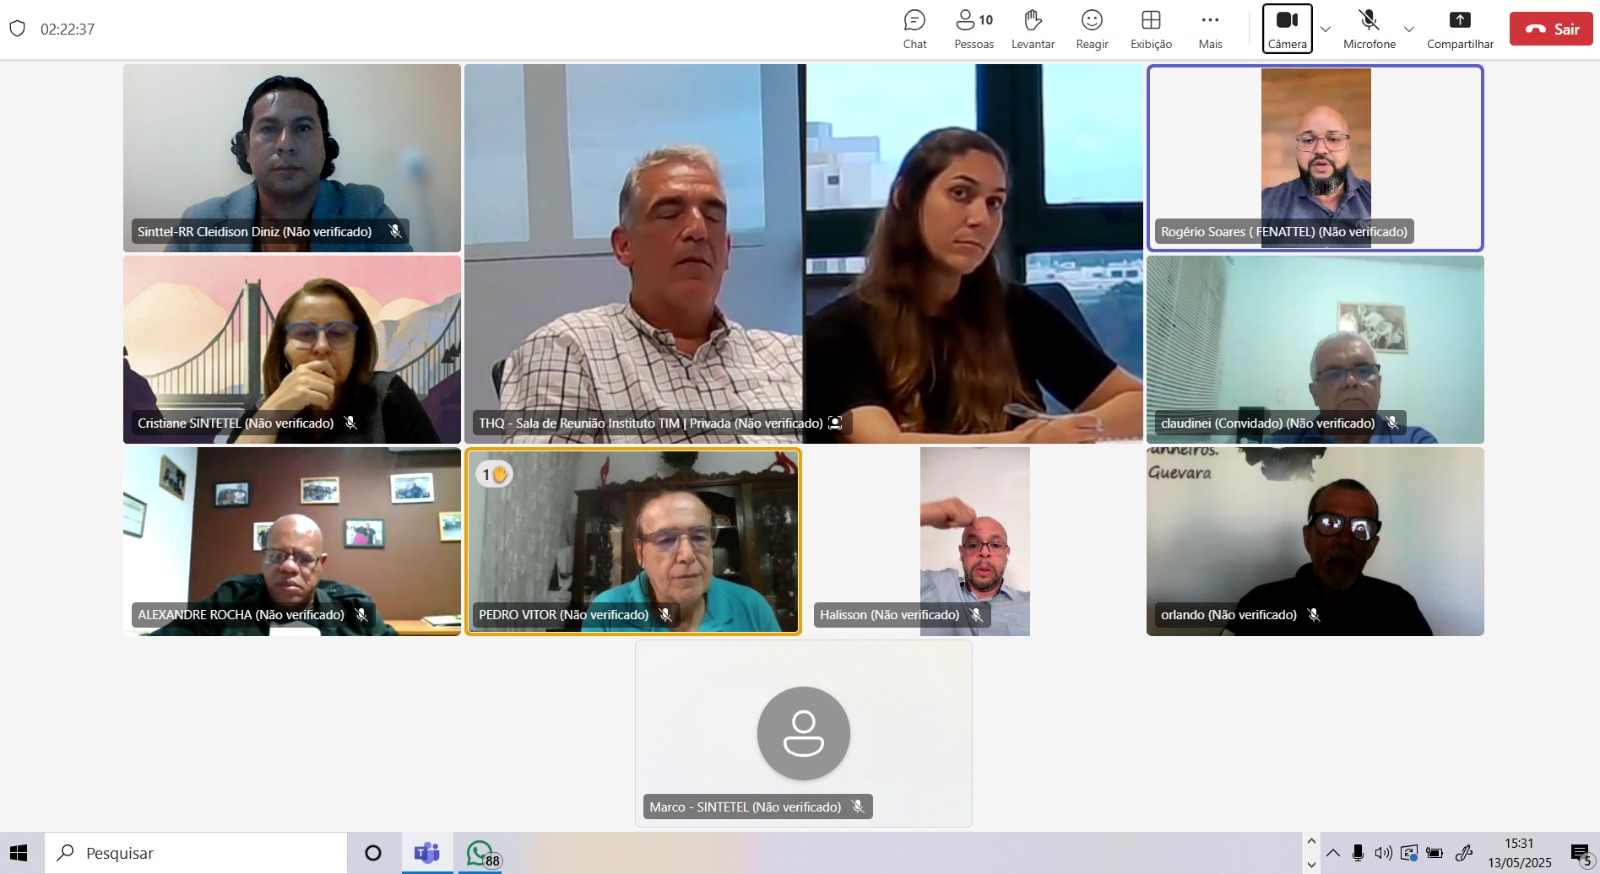Viewport: 1600px width, 874px height.
Task: Select the PEDRO VITOR video tile
Action: (x=632, y=540)
